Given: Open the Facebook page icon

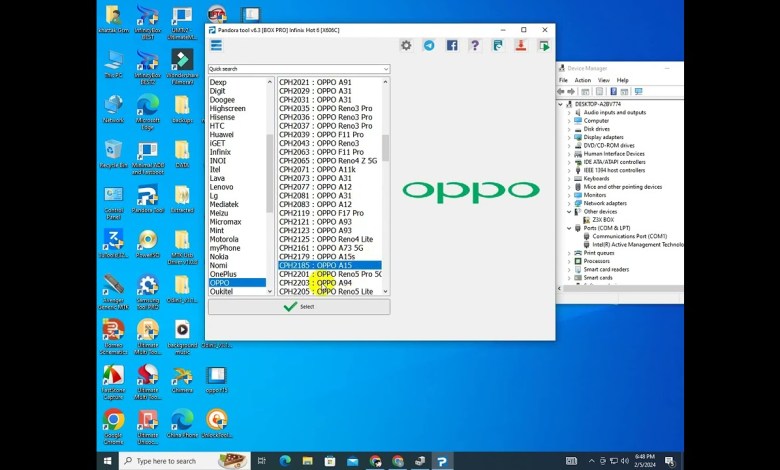Looking at the screenshot, I should (x=452, y=46).
